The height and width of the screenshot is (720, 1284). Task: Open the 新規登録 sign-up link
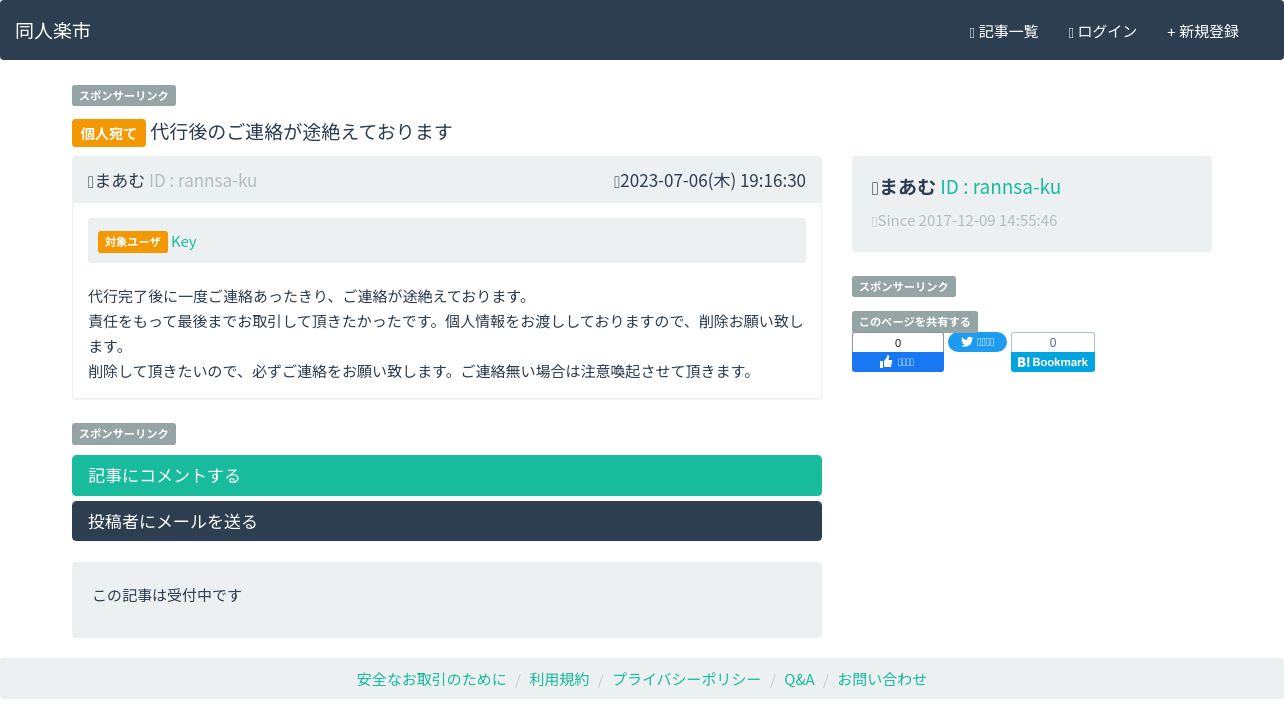(1203, 32)
